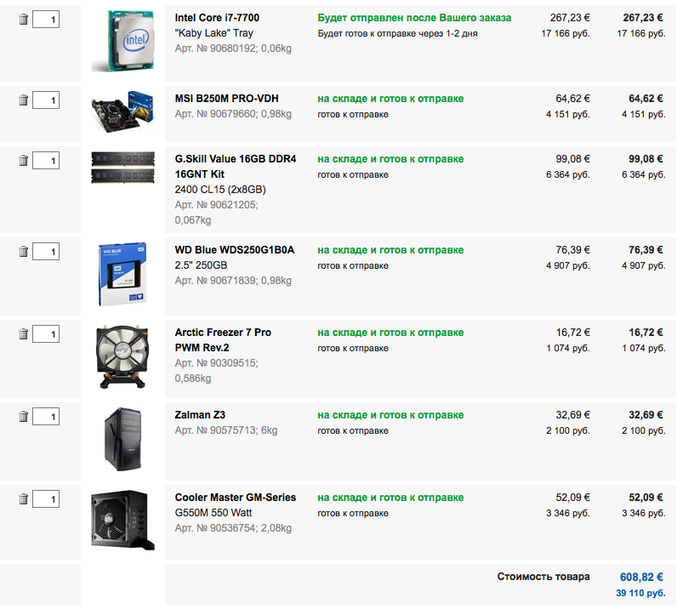This screenshot has width=700, height=609.
Task: Remove MSI B250M PRO-VDH via trash icon
Action: click(23, 100)
